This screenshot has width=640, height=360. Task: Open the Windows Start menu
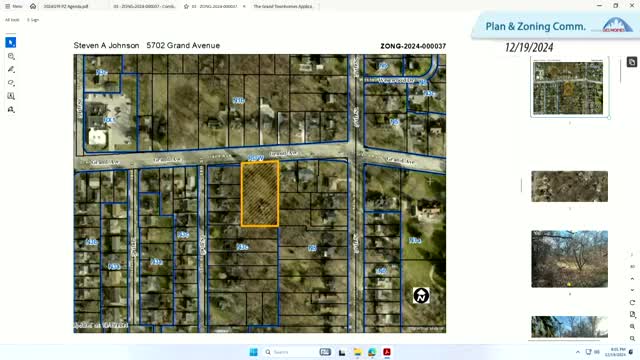coord(253,352)
